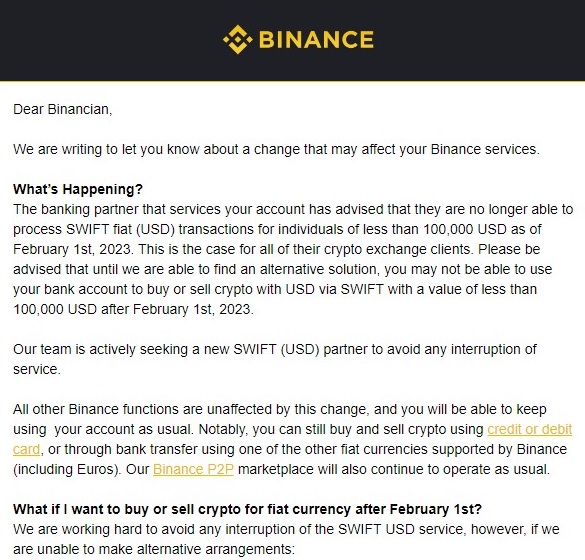Click the line starting "advised that until we are"

coord(282,269)
